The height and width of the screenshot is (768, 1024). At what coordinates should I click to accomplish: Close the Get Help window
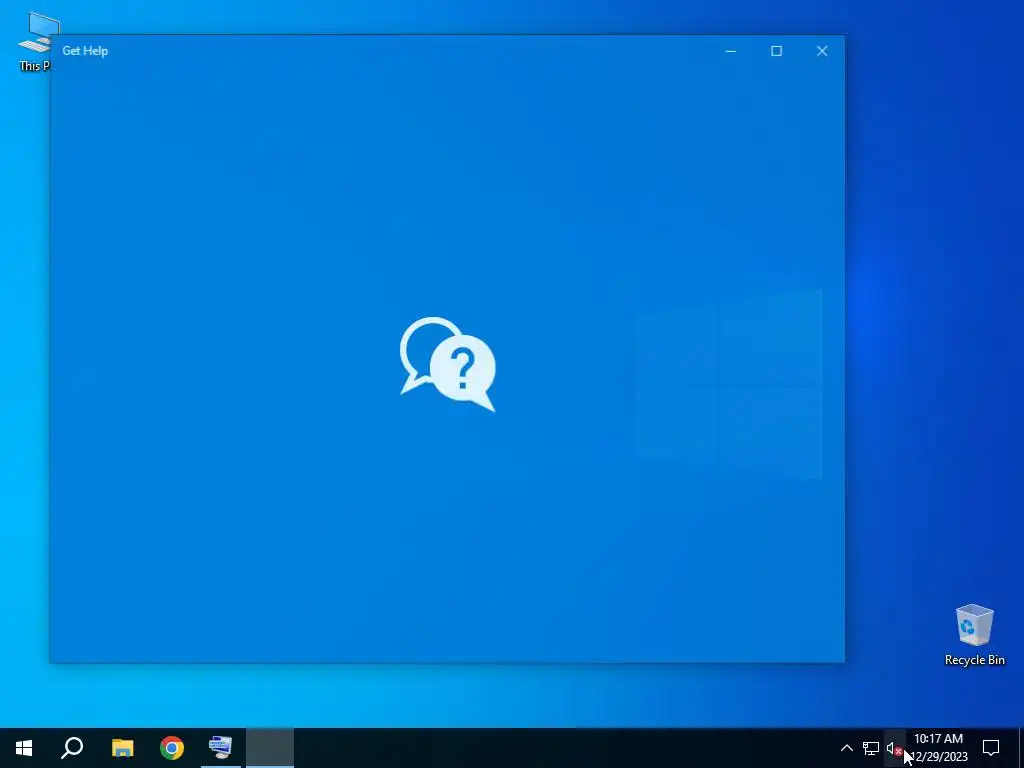822,51
